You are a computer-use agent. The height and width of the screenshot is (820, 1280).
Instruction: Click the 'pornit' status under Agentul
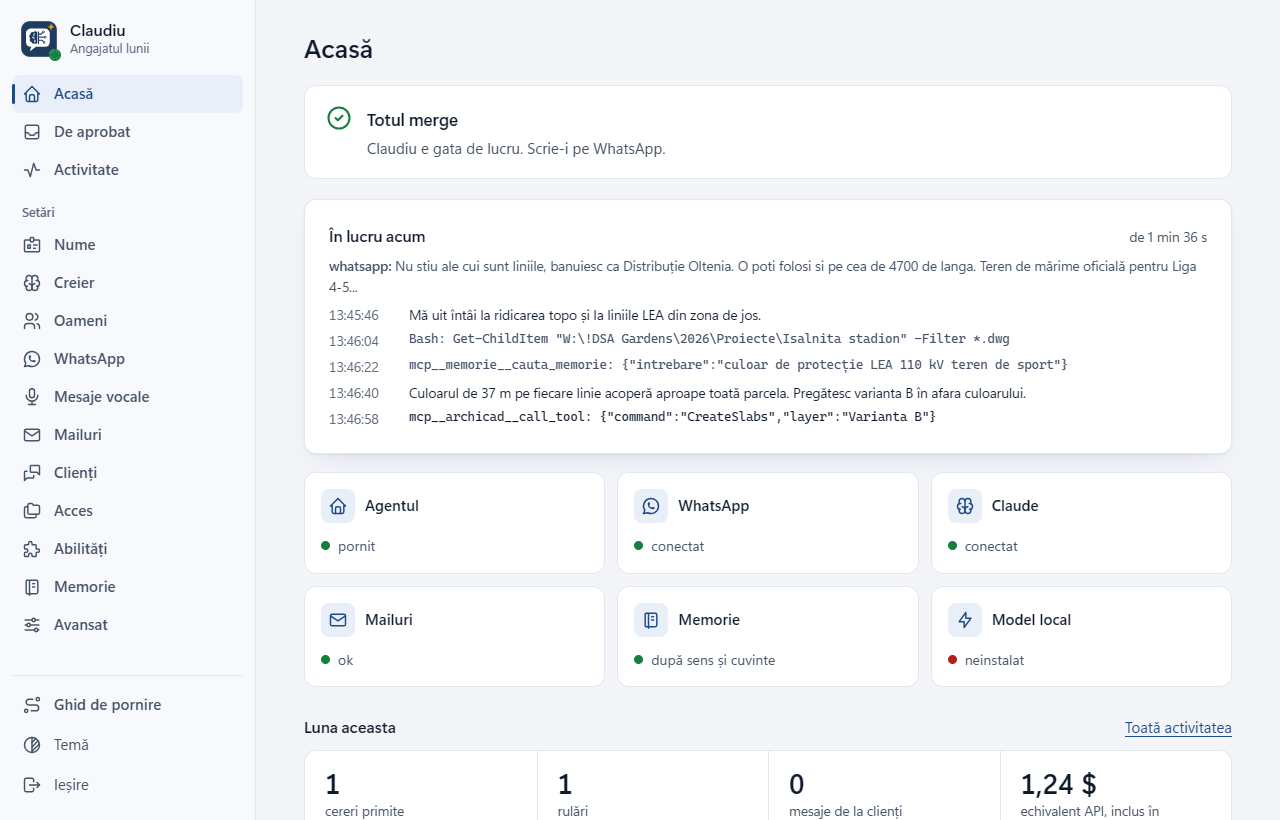click(x=357, y=547)
